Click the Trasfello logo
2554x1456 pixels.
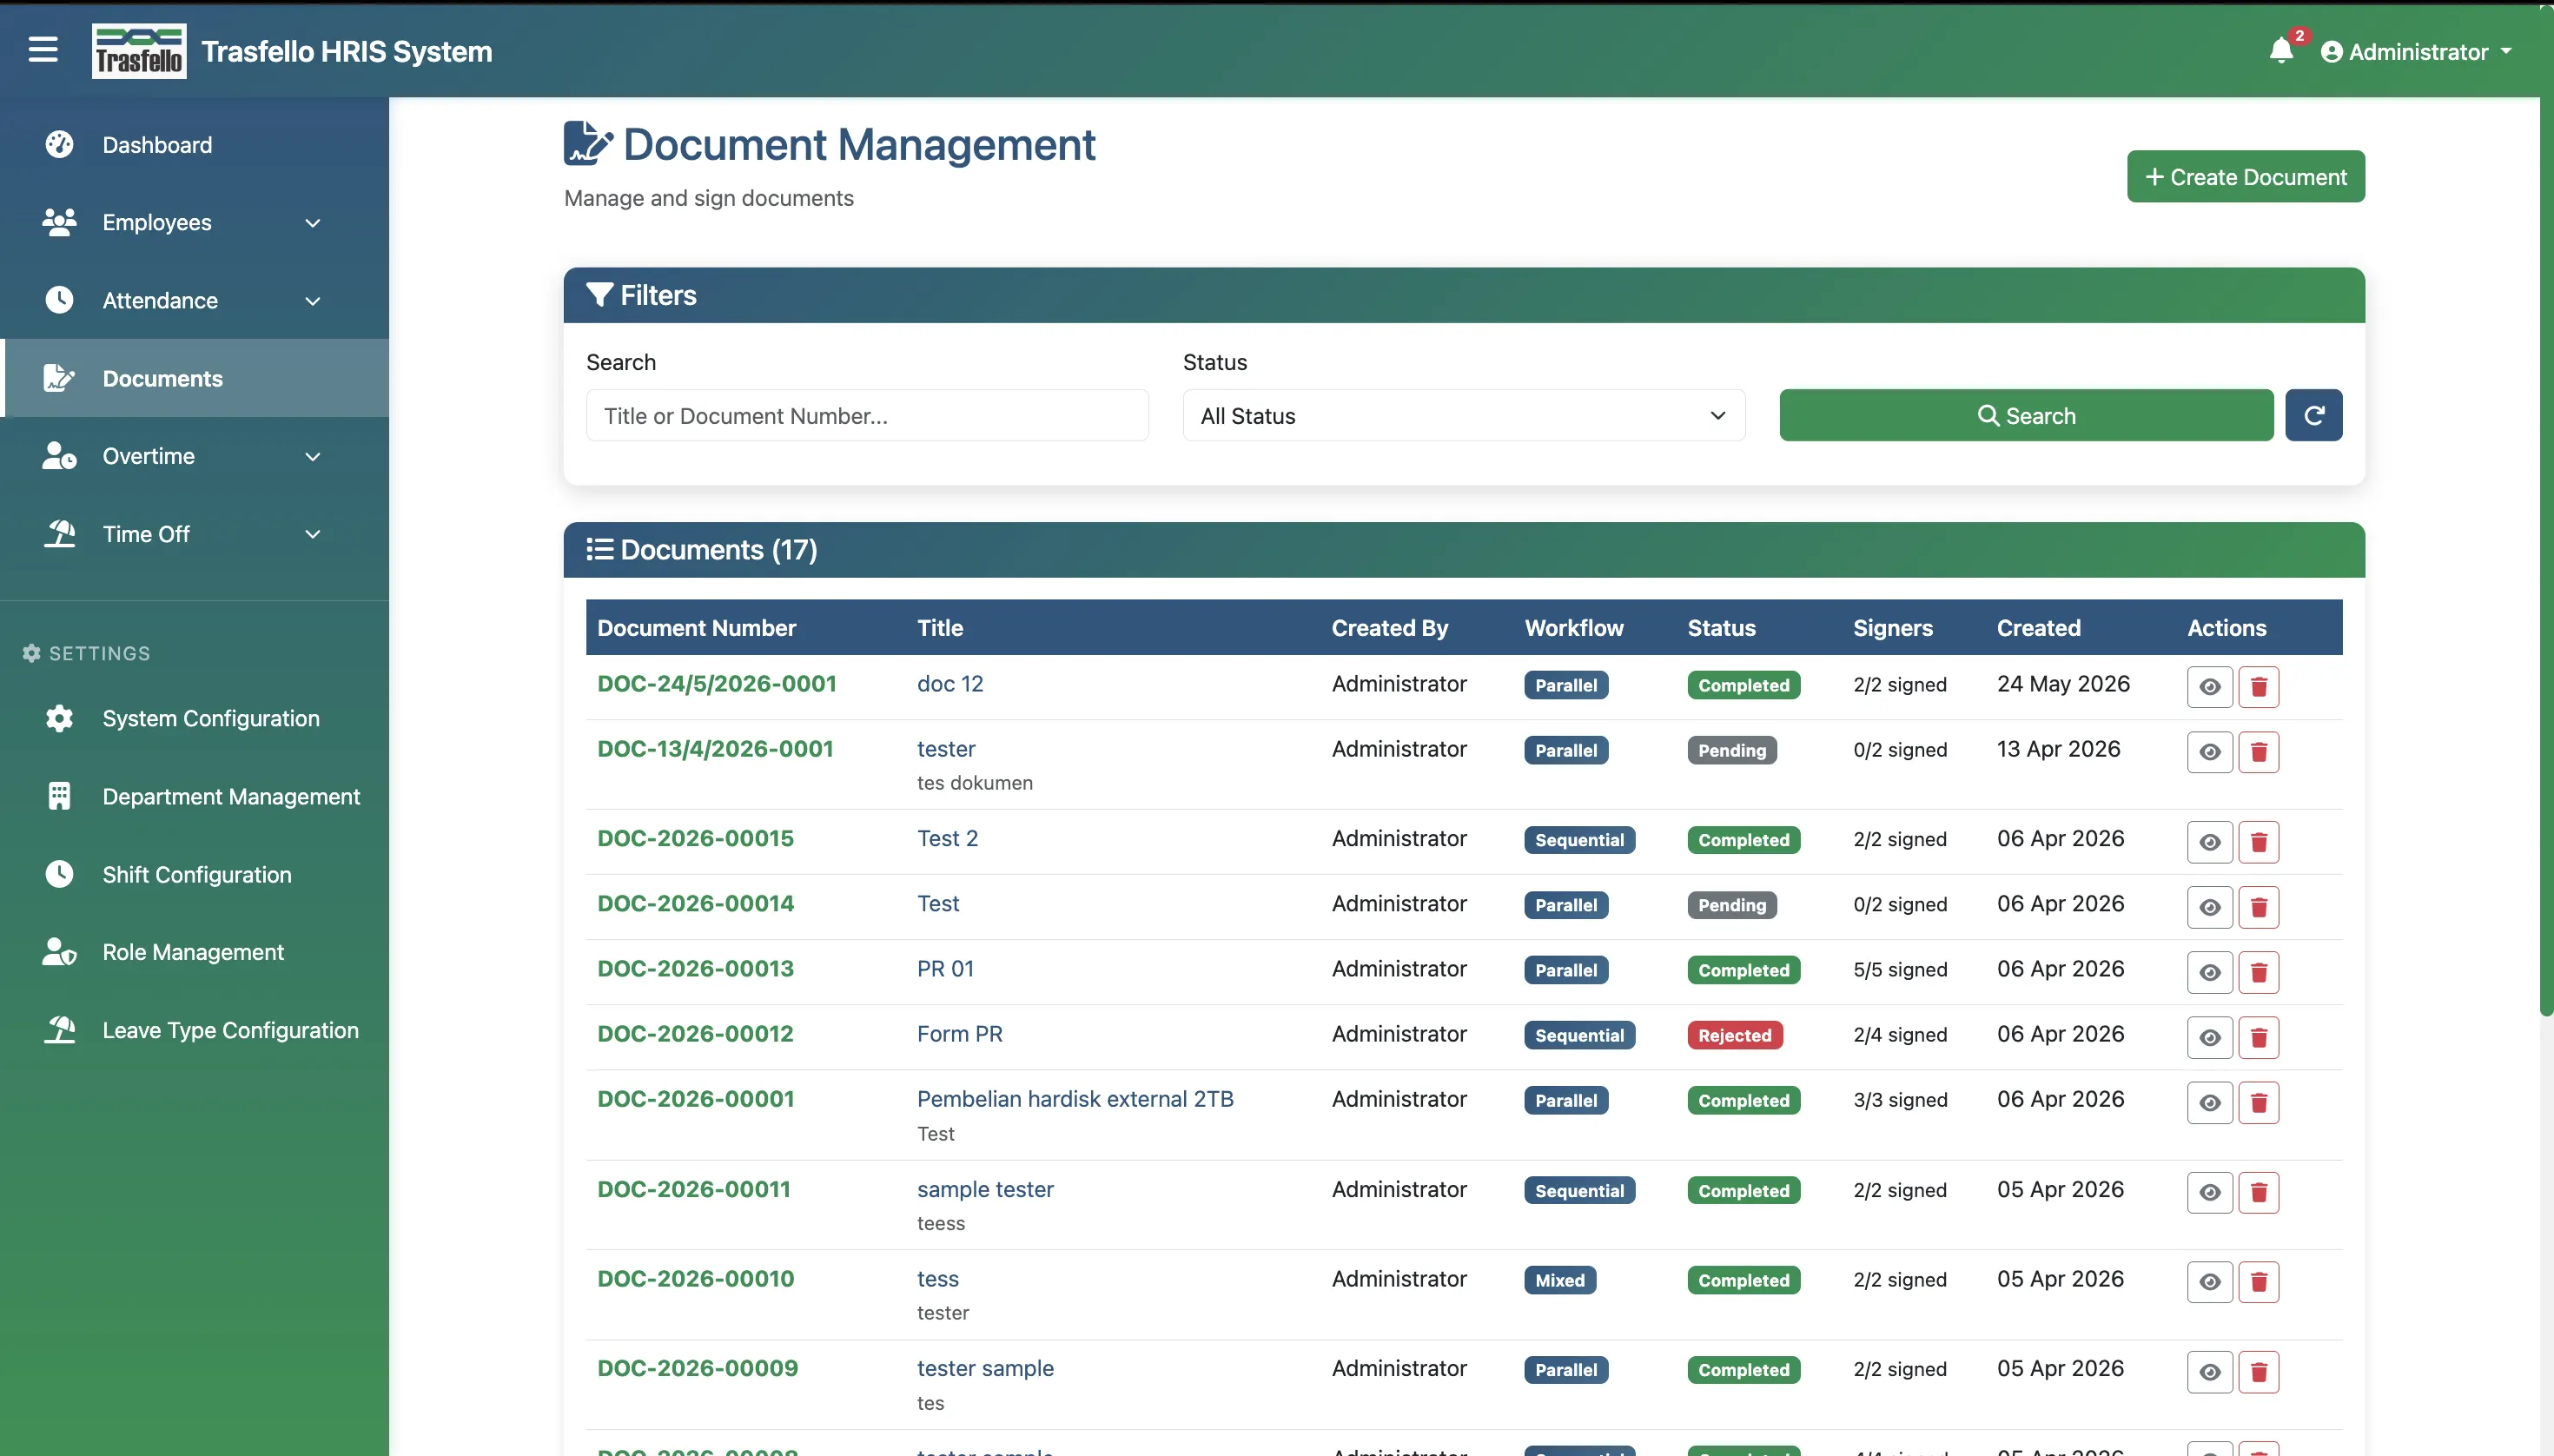(139, 50)
